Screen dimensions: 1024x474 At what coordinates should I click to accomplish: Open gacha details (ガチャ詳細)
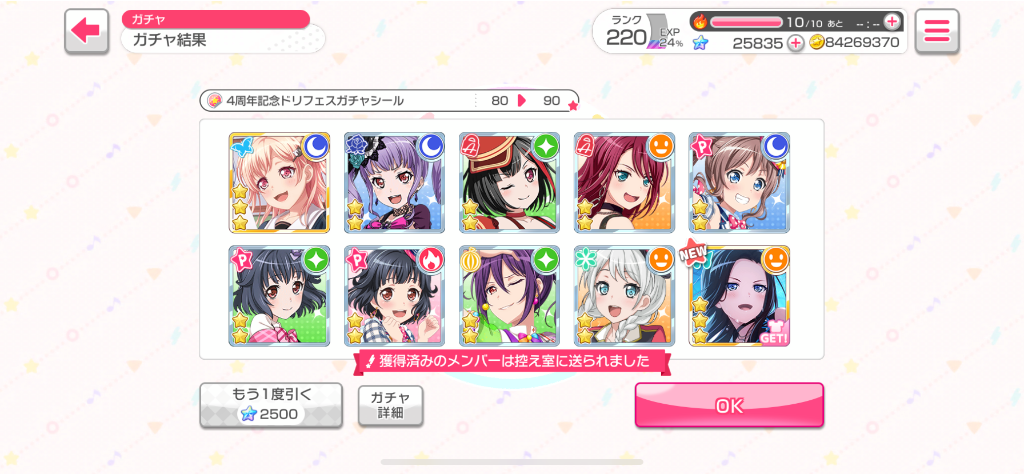(x=391, y=405)
